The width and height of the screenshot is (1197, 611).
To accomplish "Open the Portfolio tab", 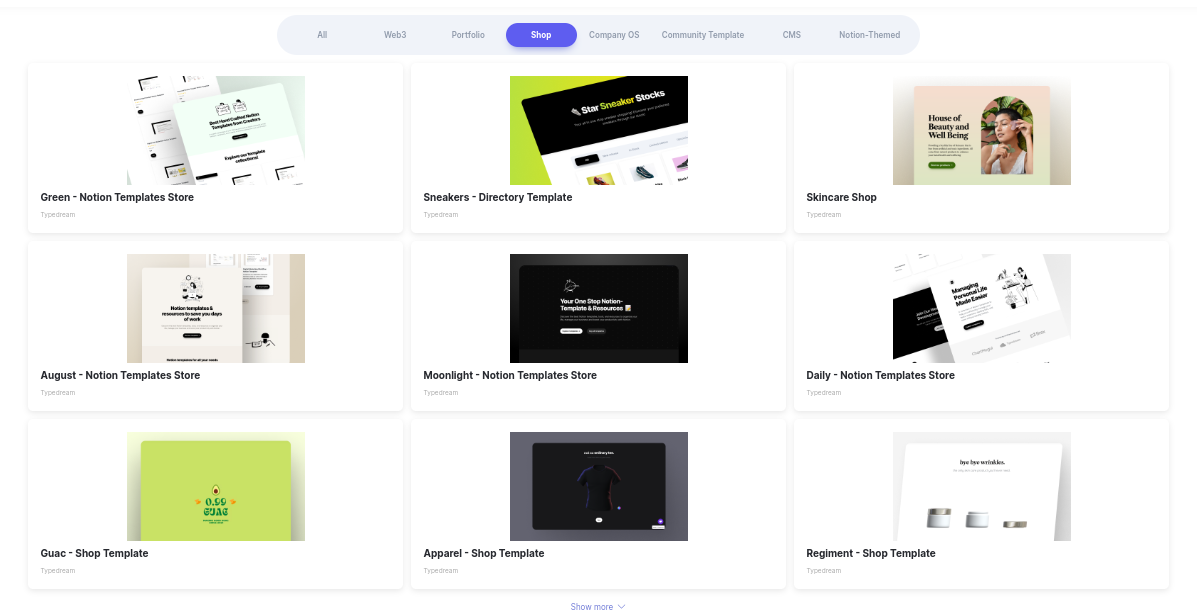I will 468,35.
